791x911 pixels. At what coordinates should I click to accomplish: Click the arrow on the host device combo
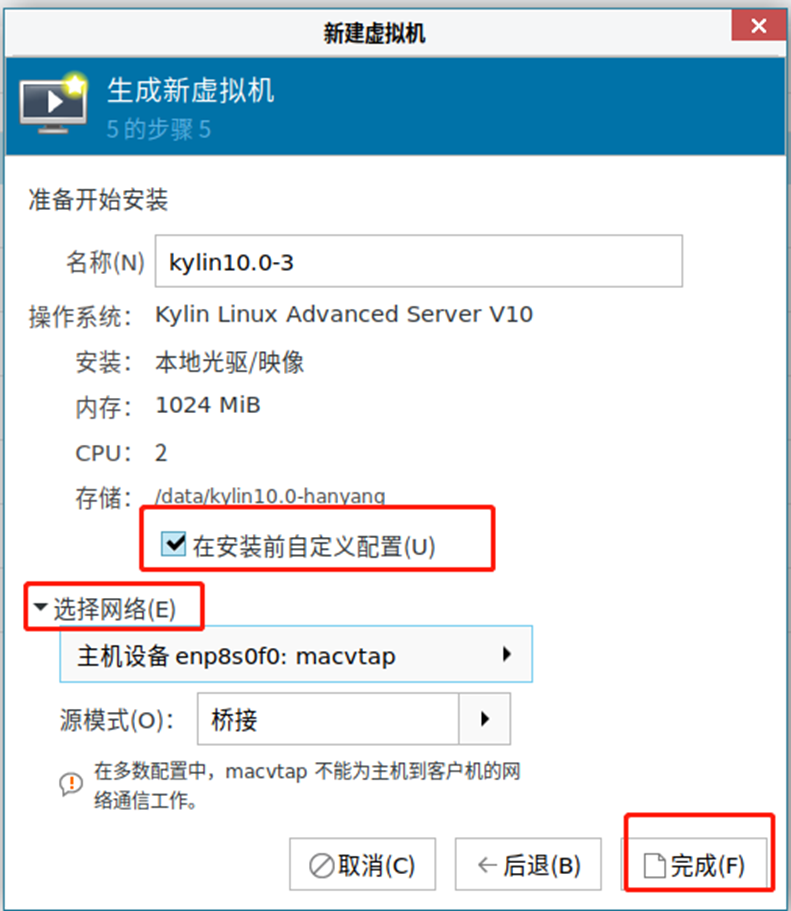(x=507, y=654)
